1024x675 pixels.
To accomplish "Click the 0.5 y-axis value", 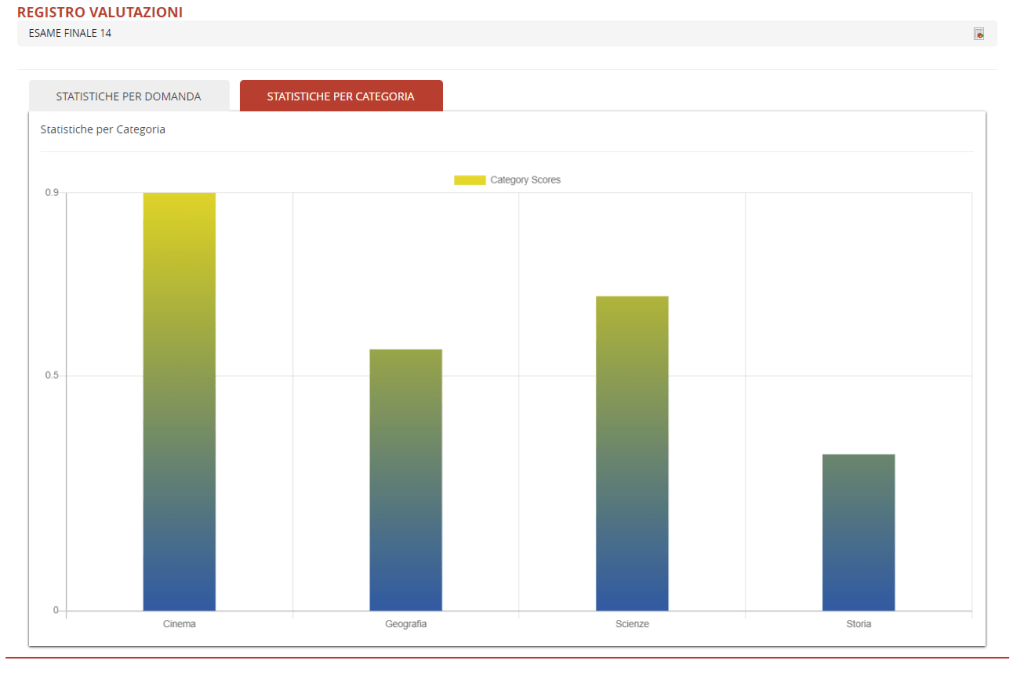I will 52,376.
